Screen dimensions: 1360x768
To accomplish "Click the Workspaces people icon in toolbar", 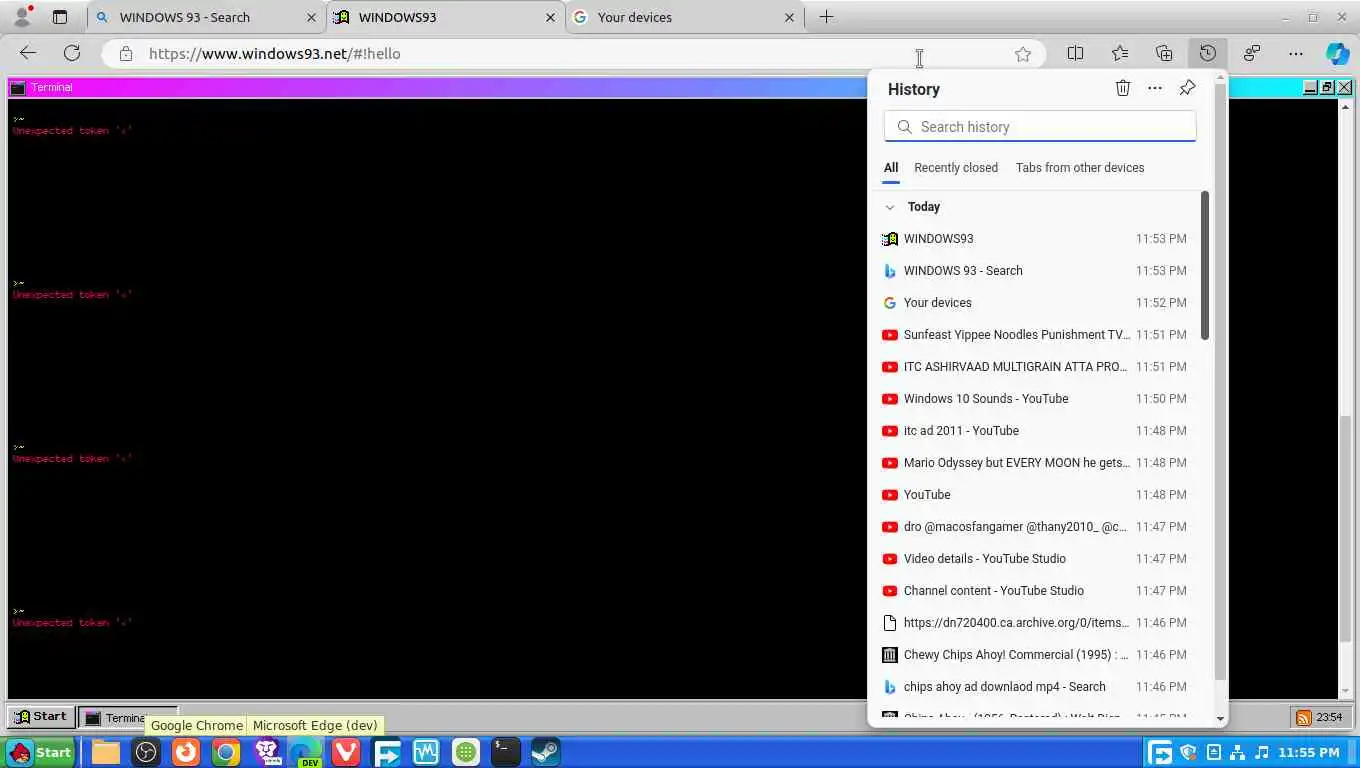I will tap(1251, 54).
